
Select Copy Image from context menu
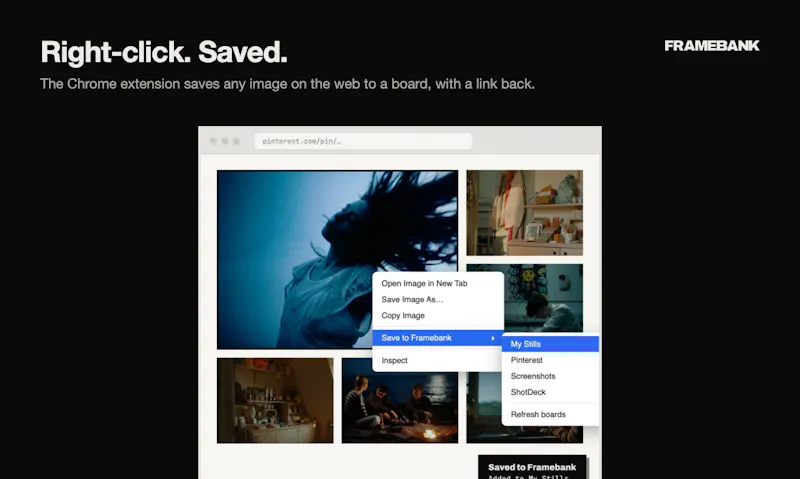click(x=438, y=315)
